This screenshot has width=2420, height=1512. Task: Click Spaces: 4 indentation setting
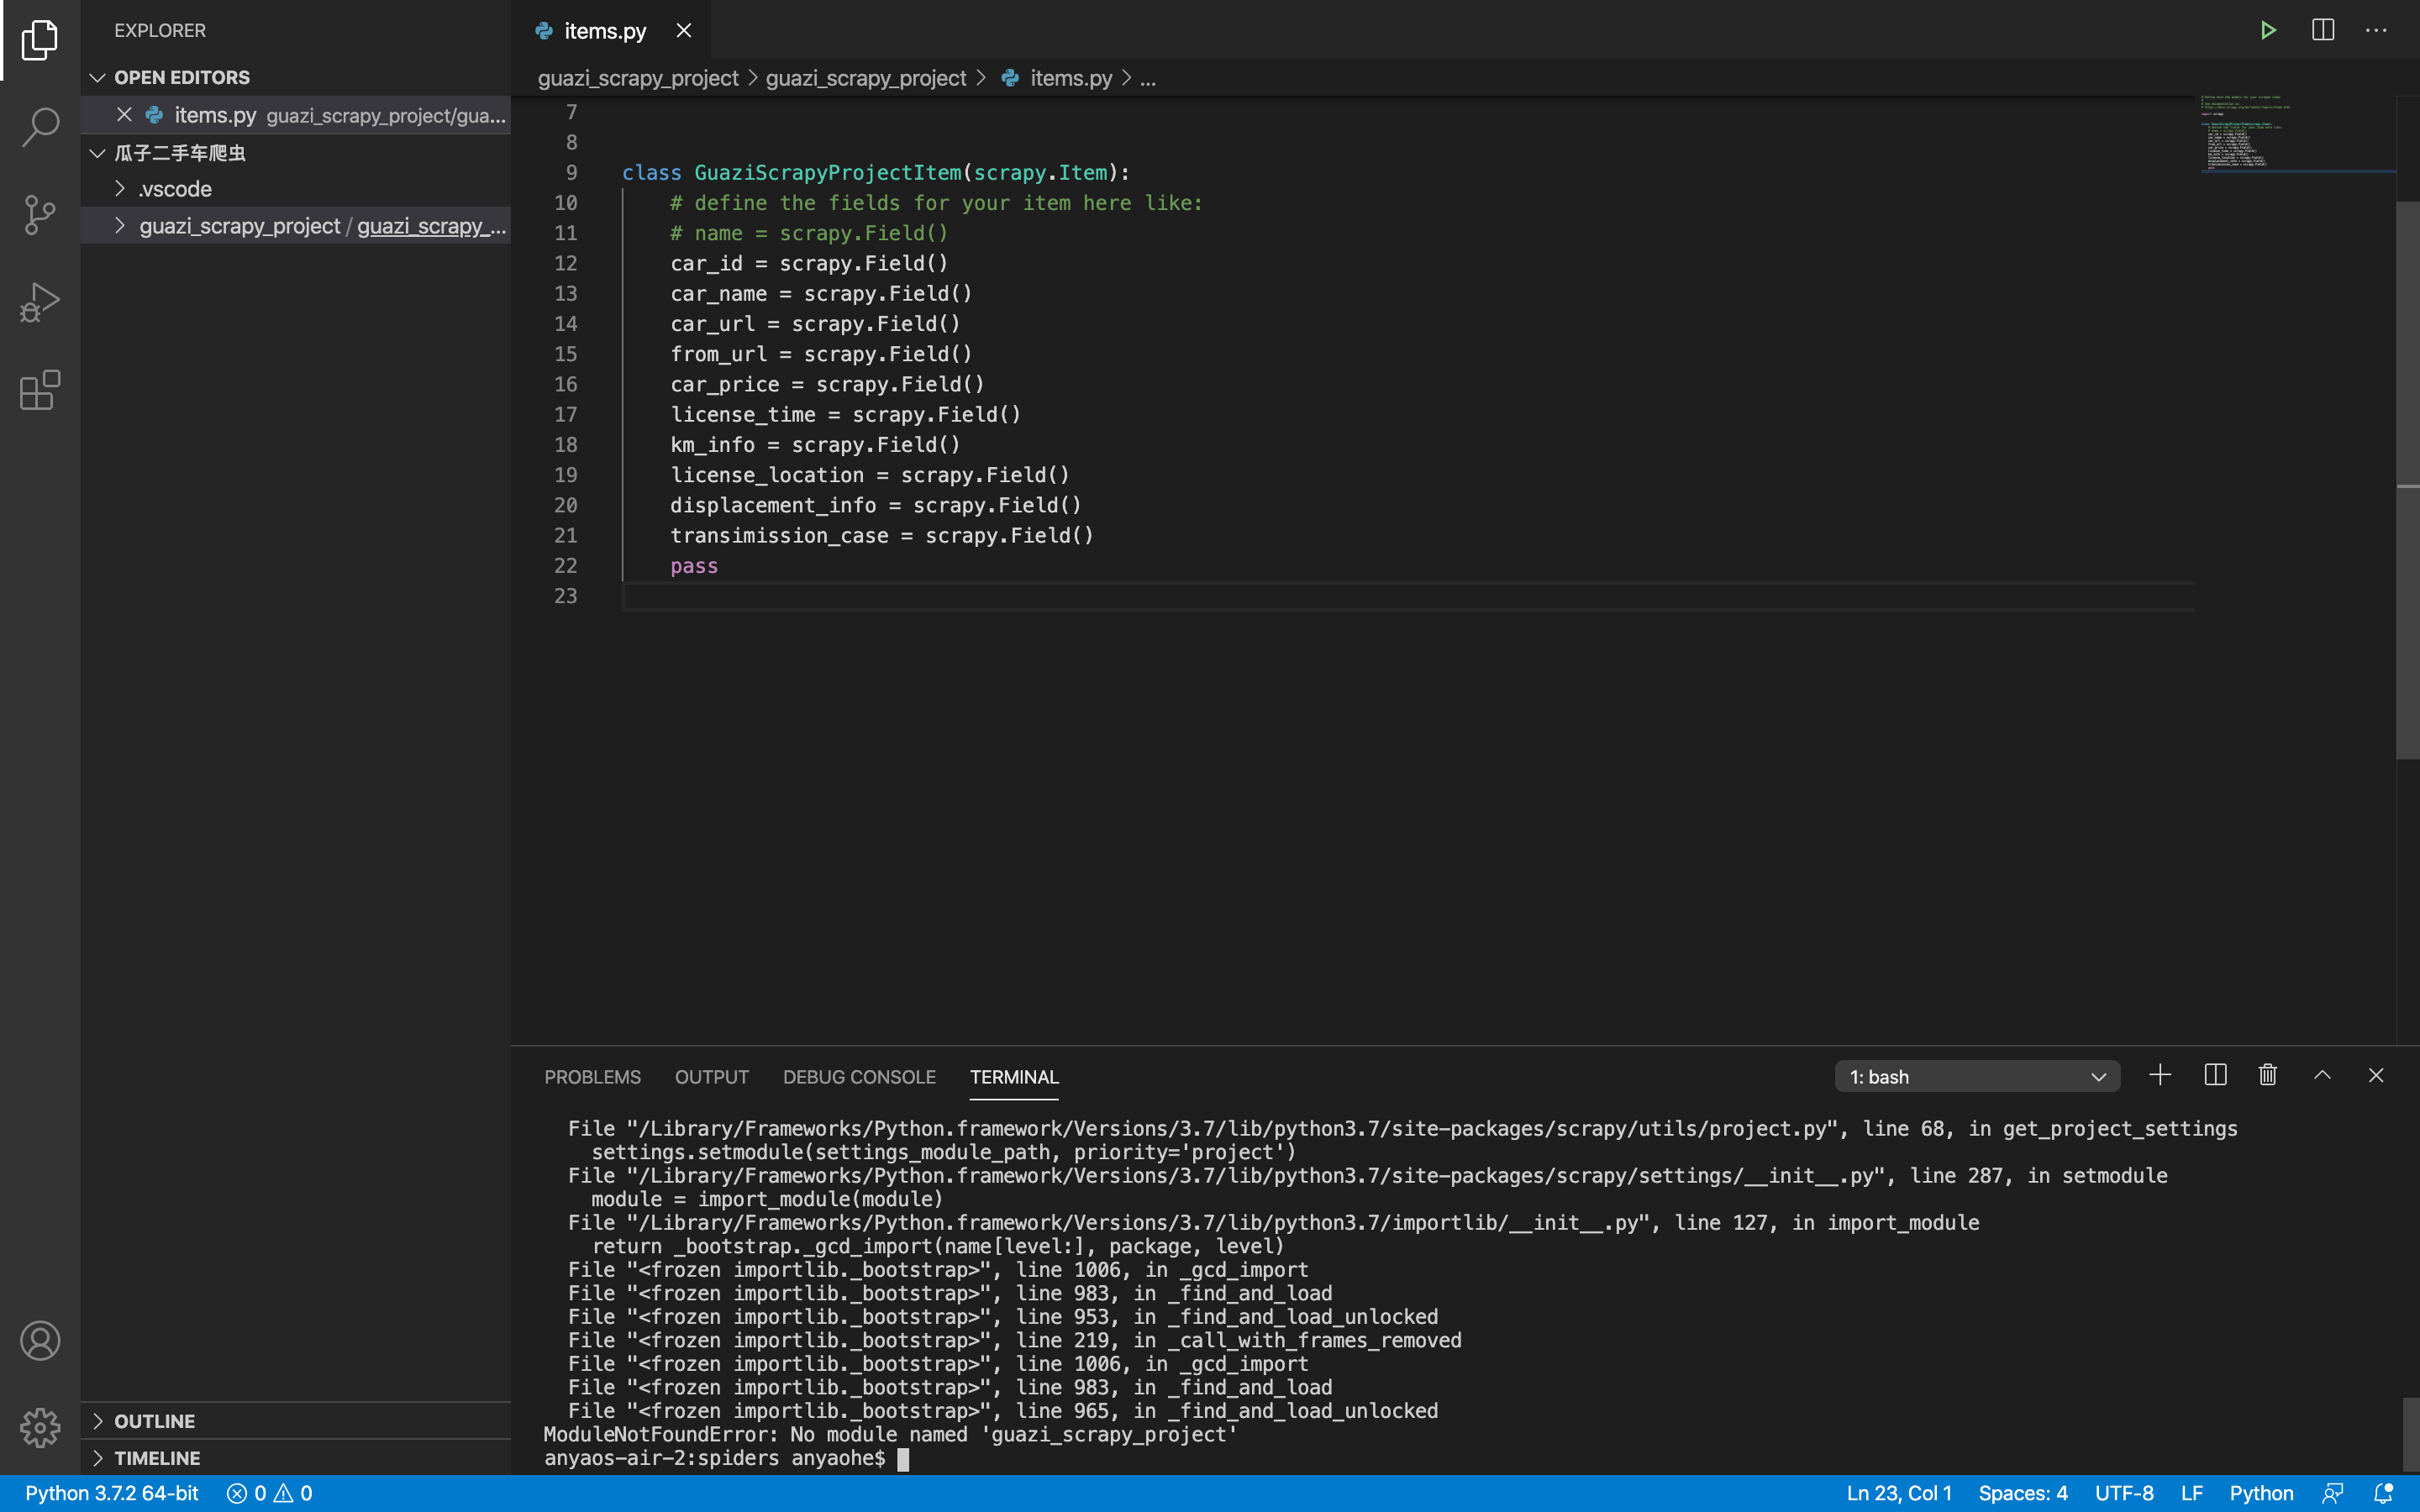point(2023,1493)
